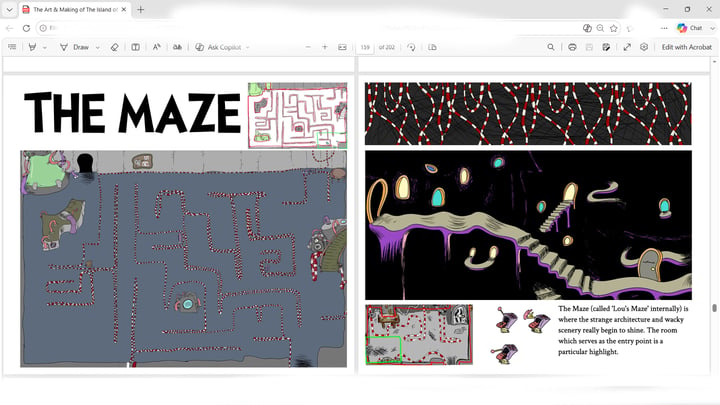Open the table of contents panel

coord(12,47)
